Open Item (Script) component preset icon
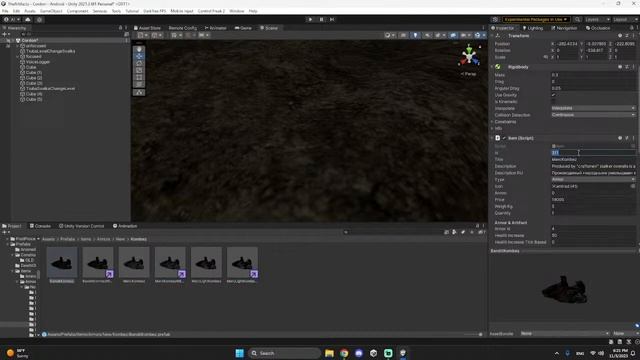Screen dimensions: 640x360 click(627, 138)
